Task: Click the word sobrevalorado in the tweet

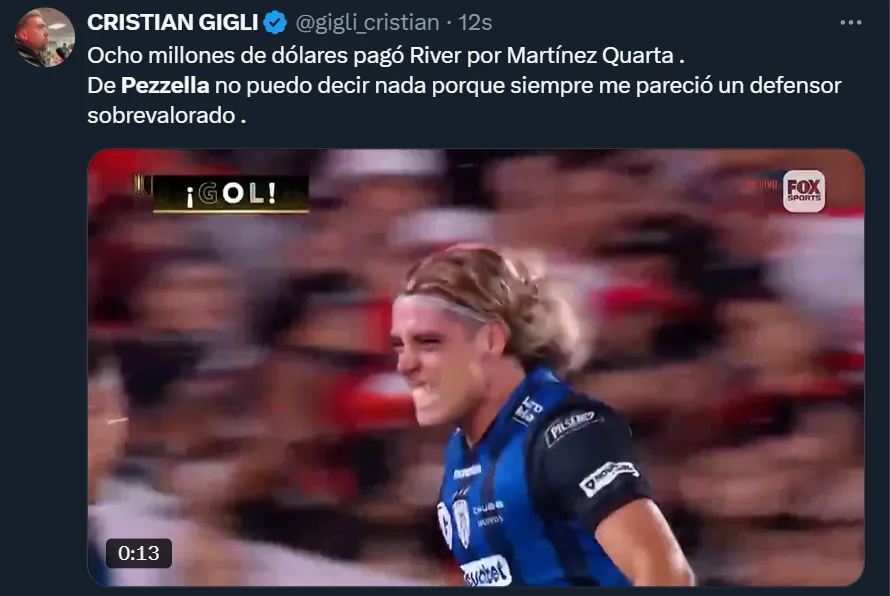Action: 161,116
